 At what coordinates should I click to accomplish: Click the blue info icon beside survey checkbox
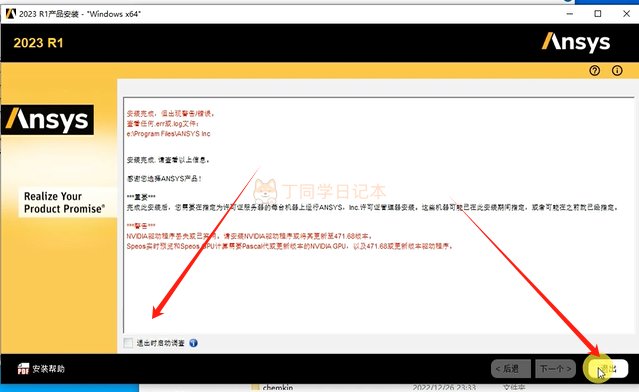point(194,343)
